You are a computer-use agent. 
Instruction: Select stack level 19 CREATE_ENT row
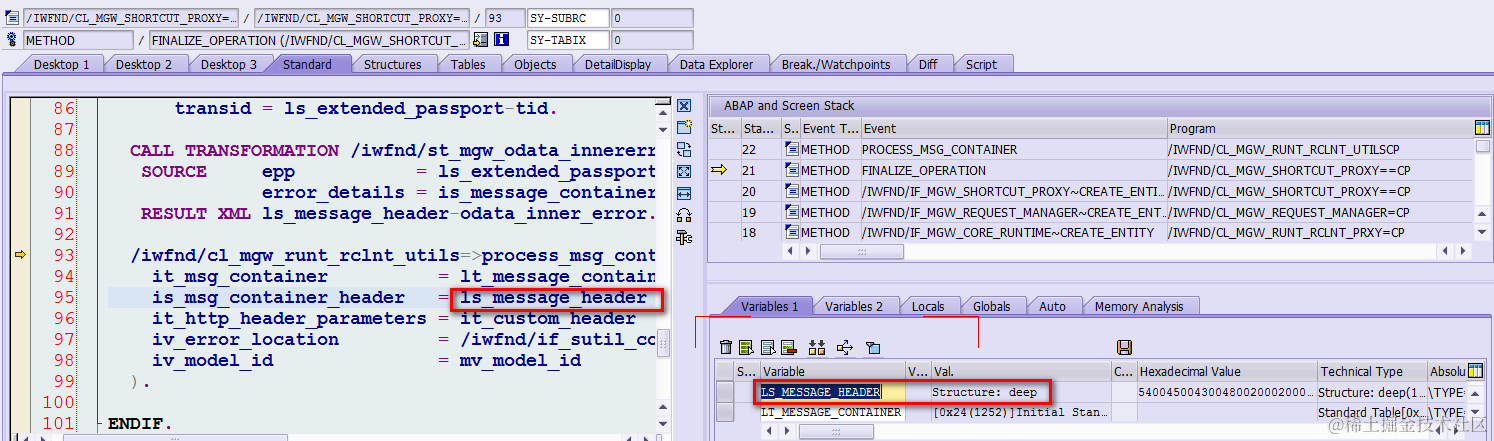(x=1092, y=212)
